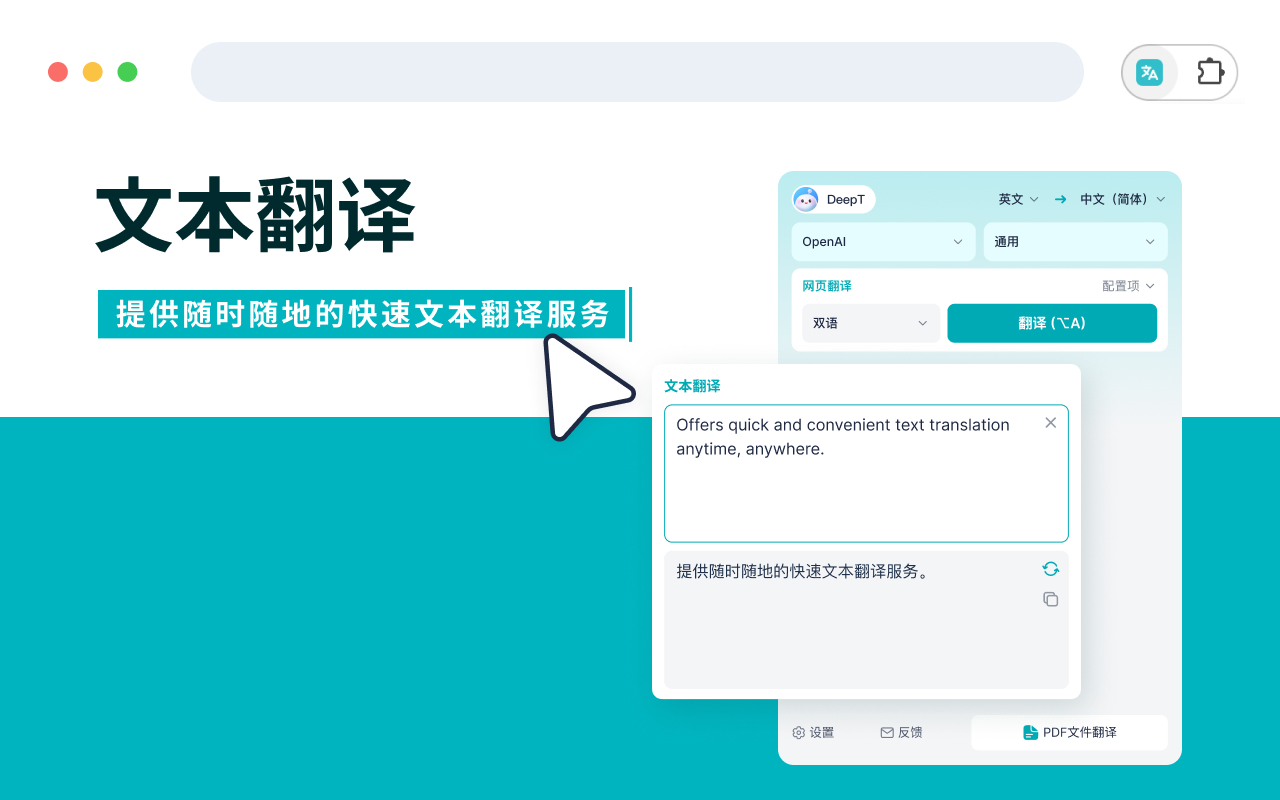Click the DeepT mascot avatar icon

click(805, 199)
